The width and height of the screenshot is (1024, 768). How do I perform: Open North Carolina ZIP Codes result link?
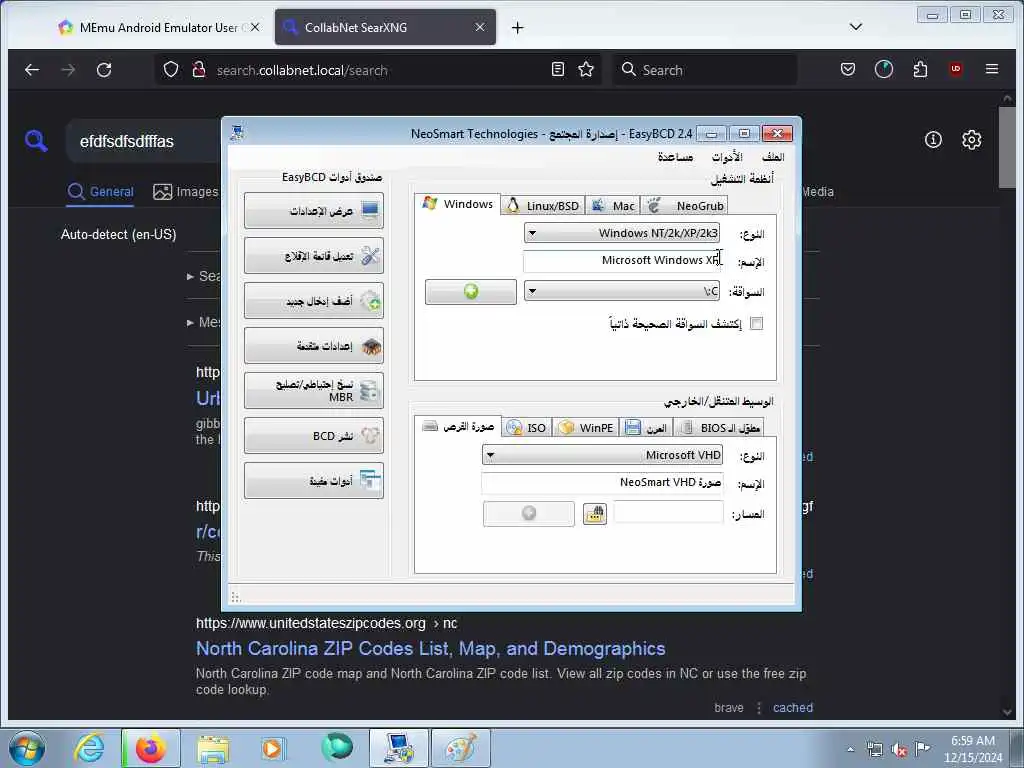430,648
